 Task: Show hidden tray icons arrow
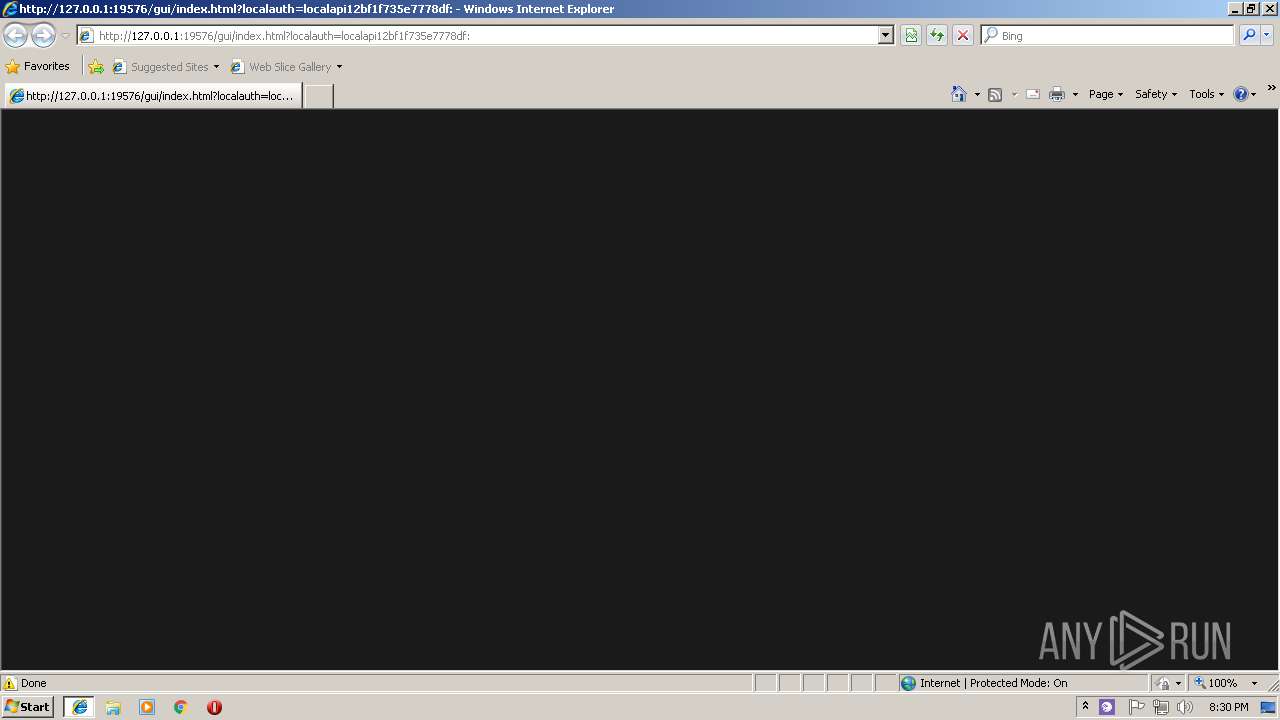pyautogui.click(x=1085, y=706)
